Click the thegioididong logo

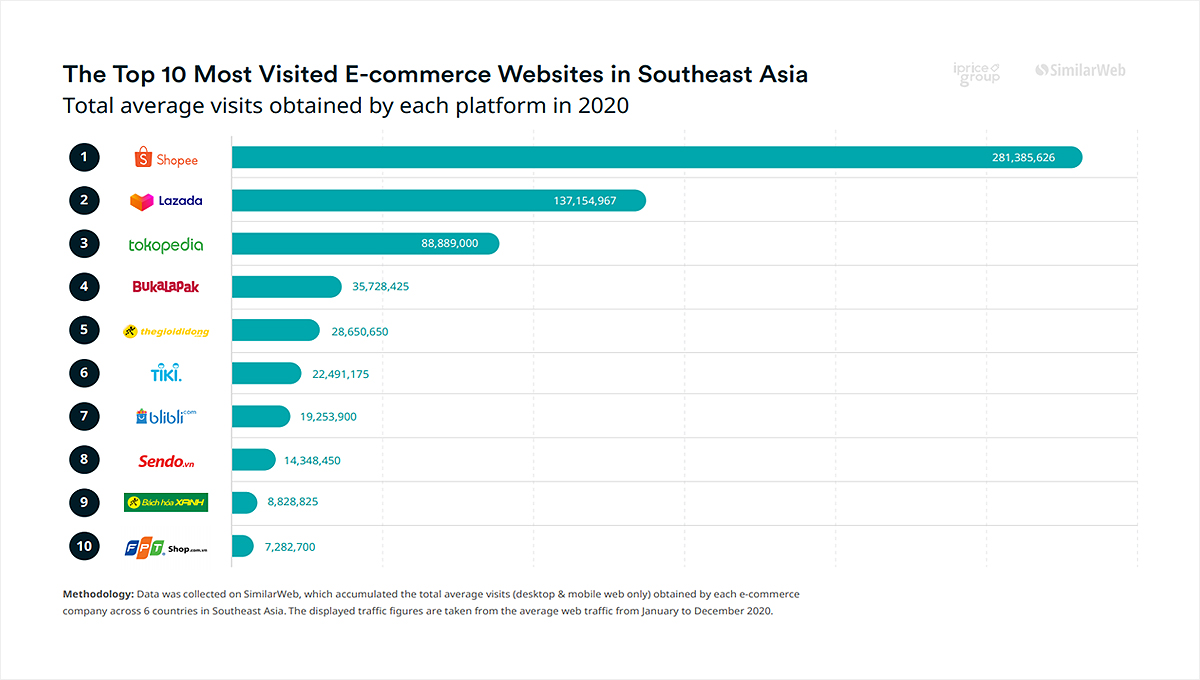click(x=166, y=331)
